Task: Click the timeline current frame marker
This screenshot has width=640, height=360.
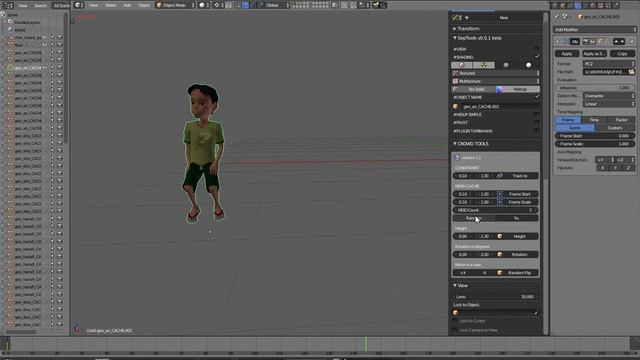Action: click(366, 344)
